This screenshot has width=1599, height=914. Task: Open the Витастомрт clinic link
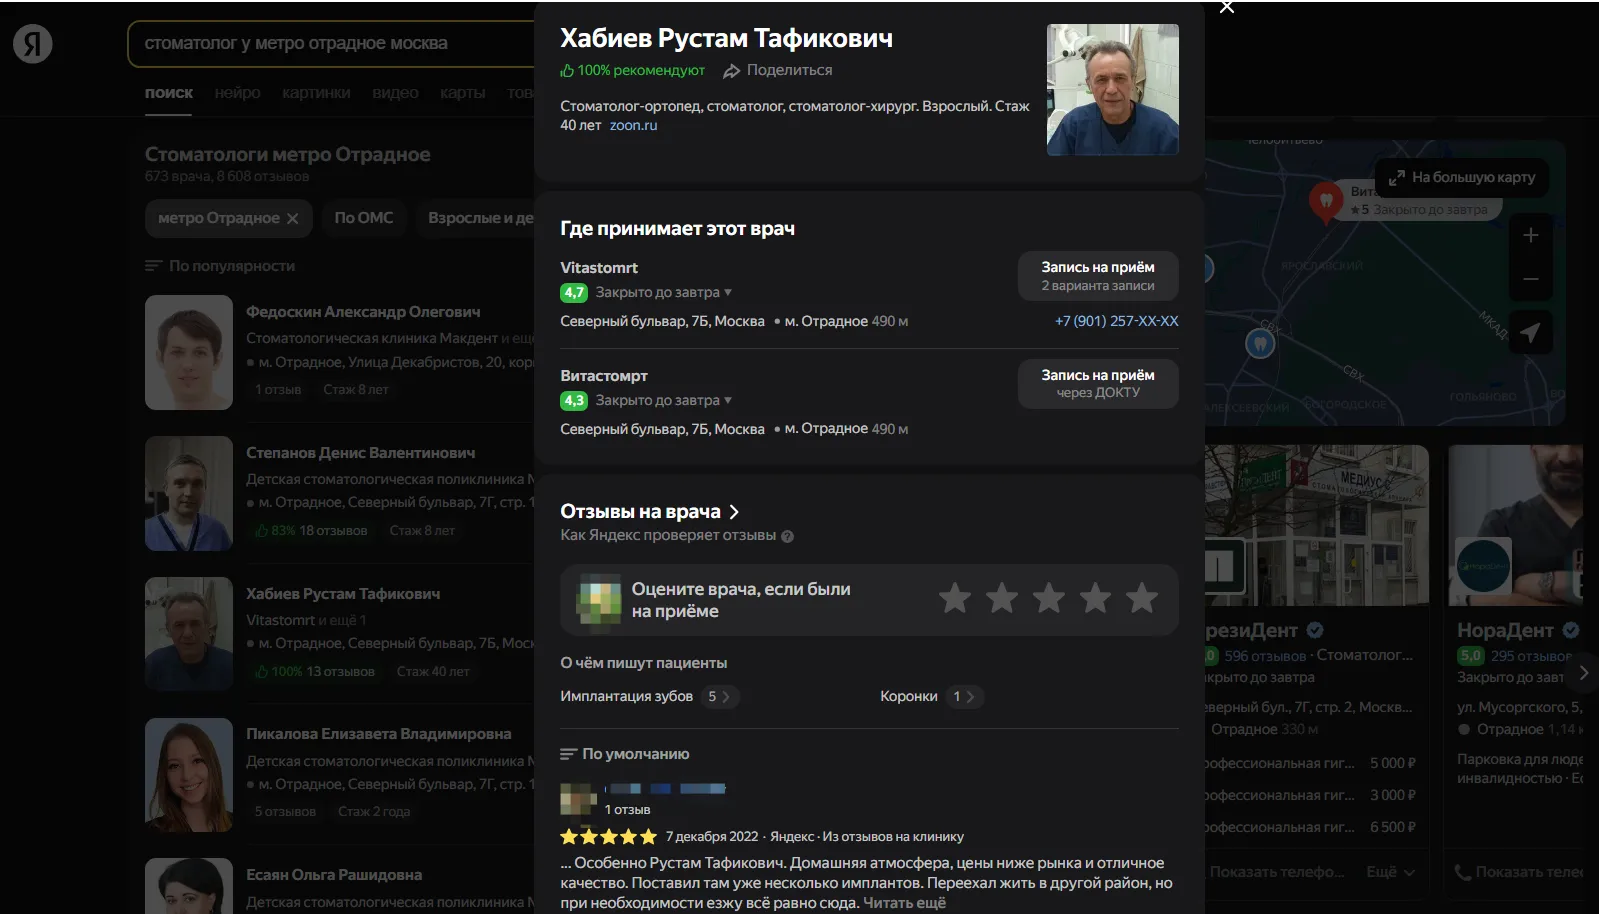tap(604, 376)
